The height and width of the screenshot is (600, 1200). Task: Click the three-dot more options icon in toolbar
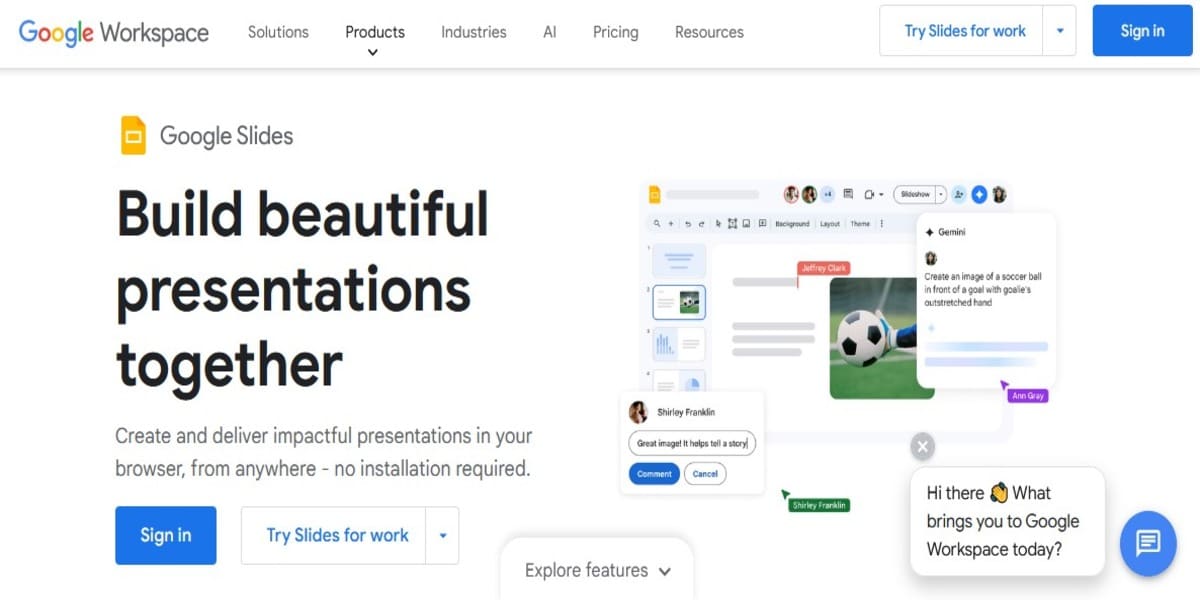point(881,223)
